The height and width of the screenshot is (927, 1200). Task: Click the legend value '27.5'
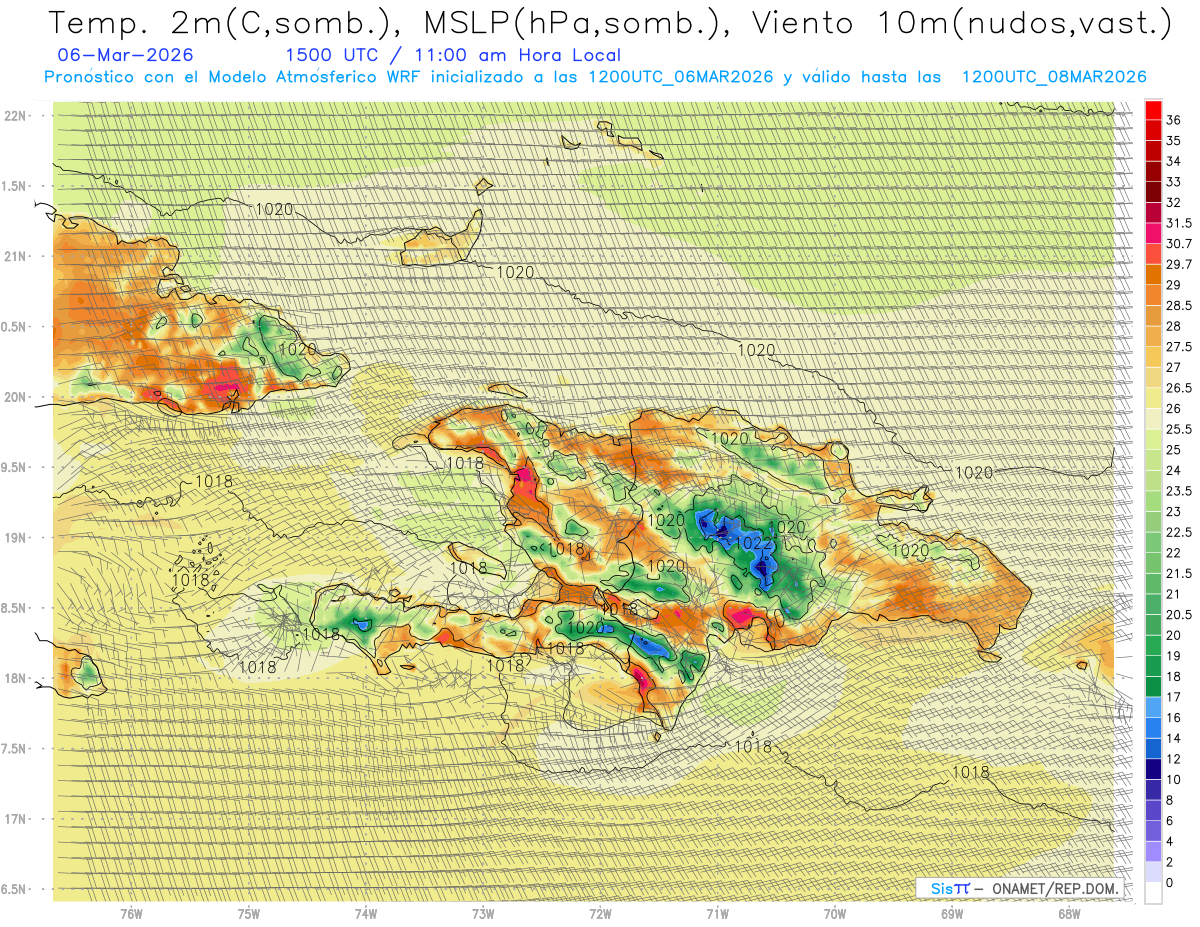pyautogui.click(x=1179, y=347)
